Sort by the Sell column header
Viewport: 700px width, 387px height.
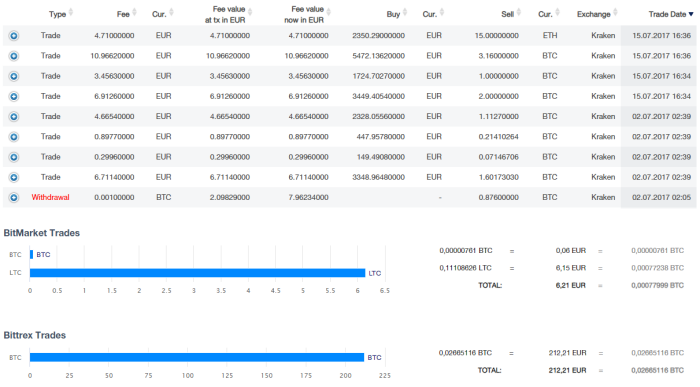pyautogui.click(x=511, y=14)
